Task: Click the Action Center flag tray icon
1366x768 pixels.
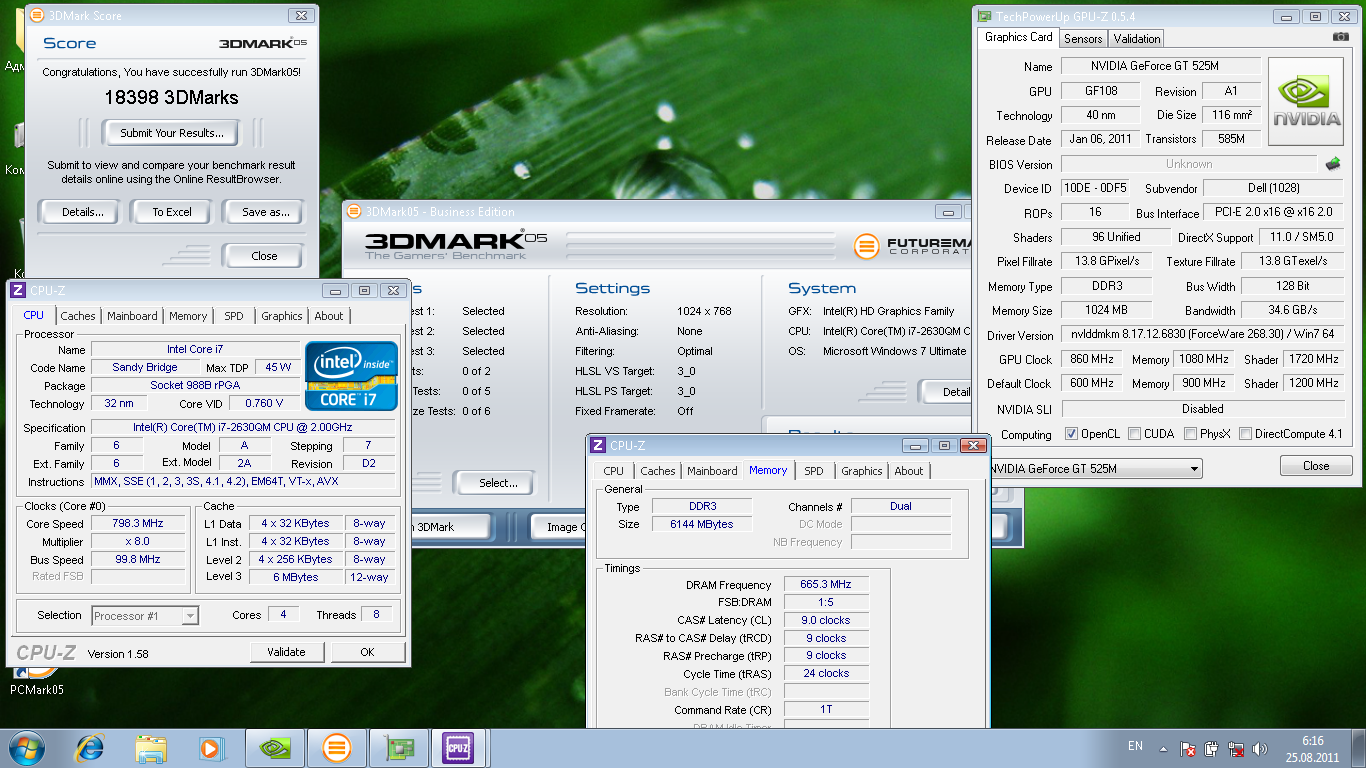Action: click(1188, 748)
